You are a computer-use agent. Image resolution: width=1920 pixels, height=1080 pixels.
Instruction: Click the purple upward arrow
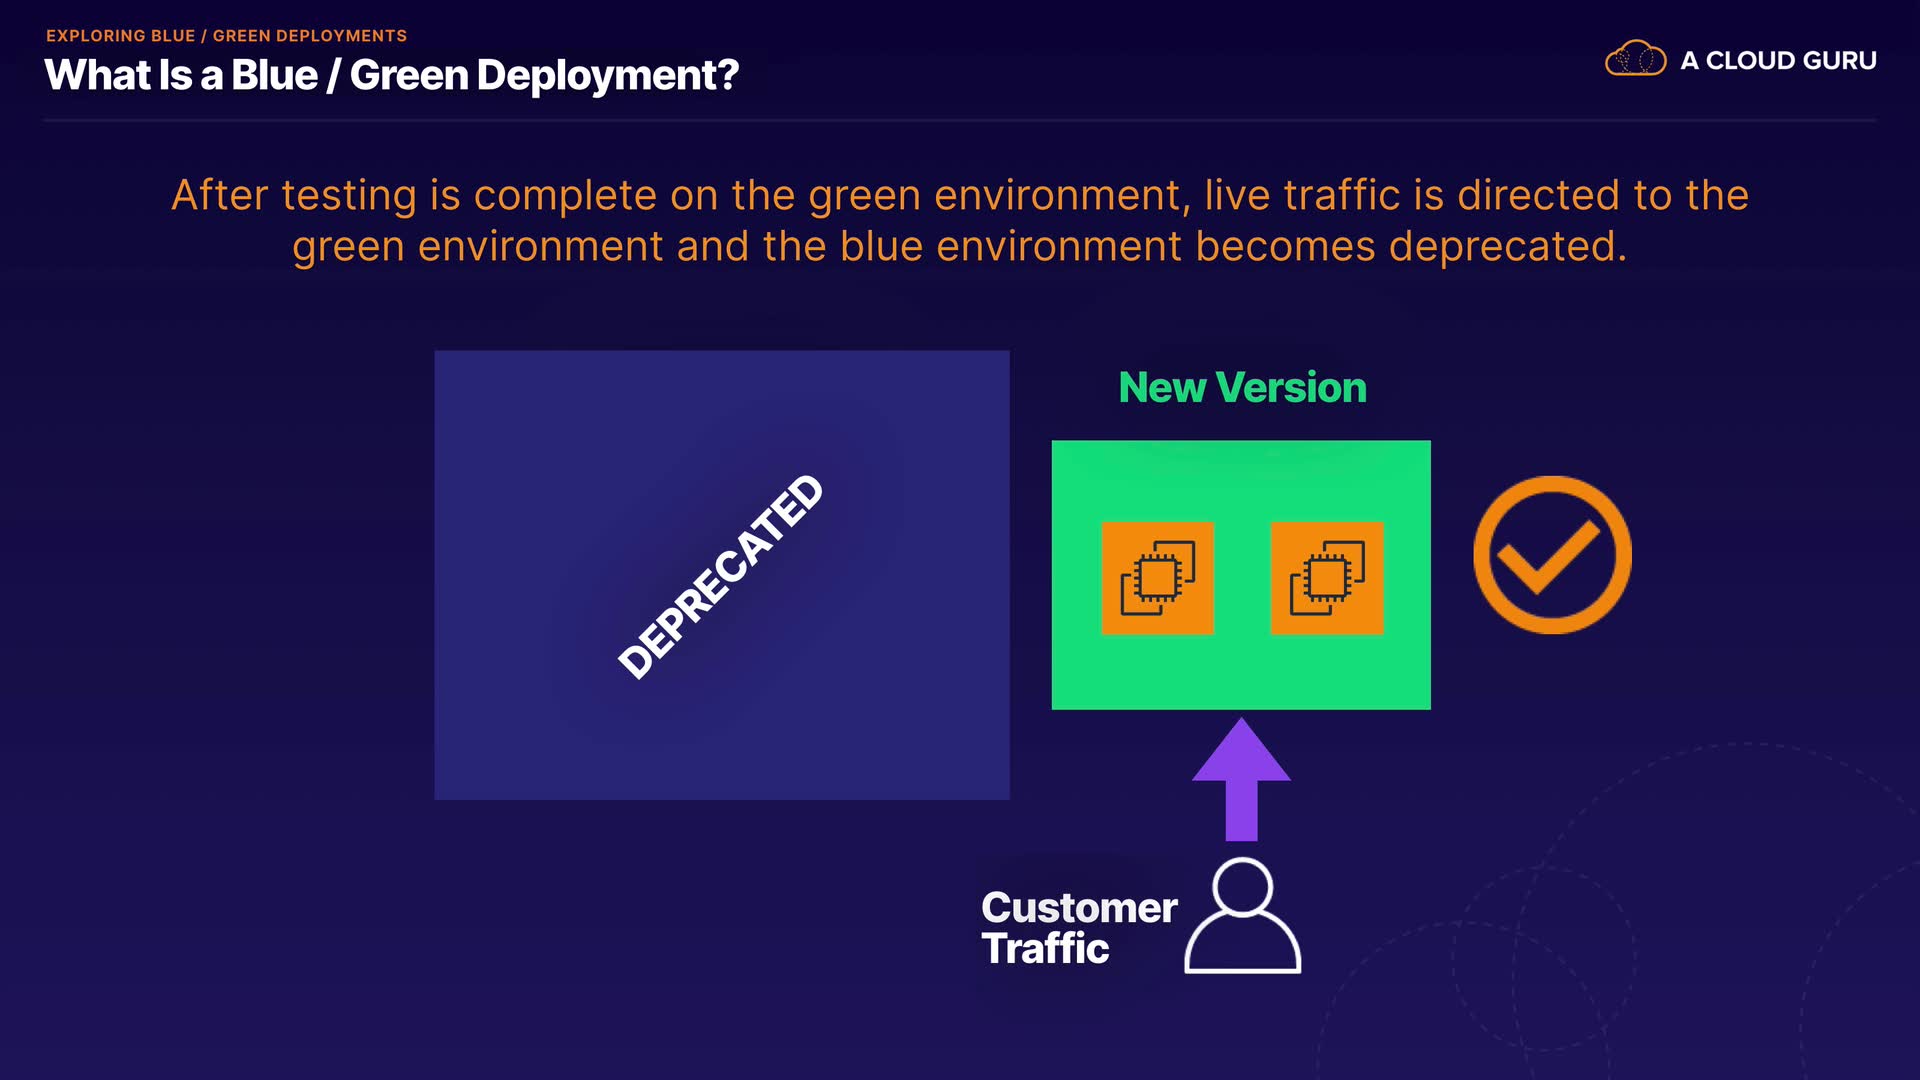(x=1241, y=778)
